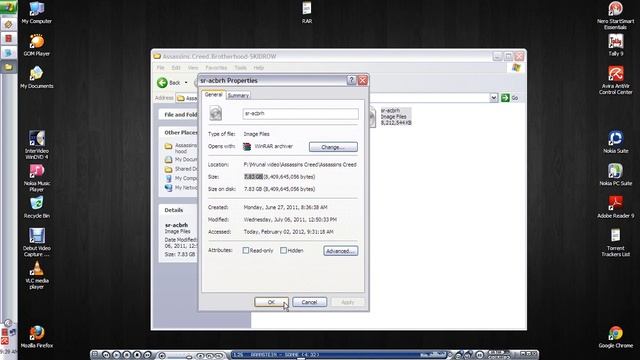
Task: Click red icon in vertical taskbar
Action: [8, 39]
